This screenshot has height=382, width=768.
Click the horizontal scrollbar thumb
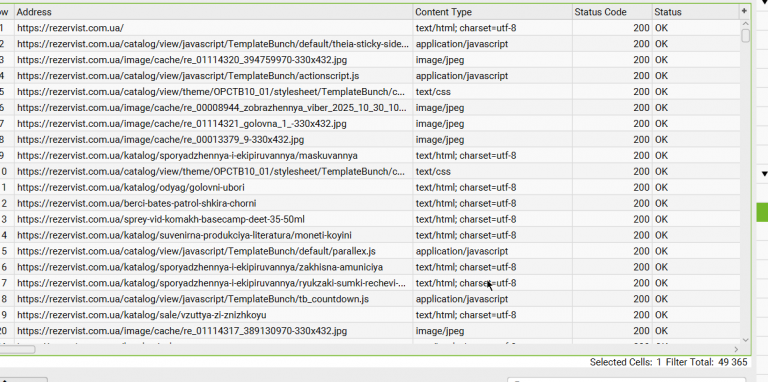[x=18, y=349]
